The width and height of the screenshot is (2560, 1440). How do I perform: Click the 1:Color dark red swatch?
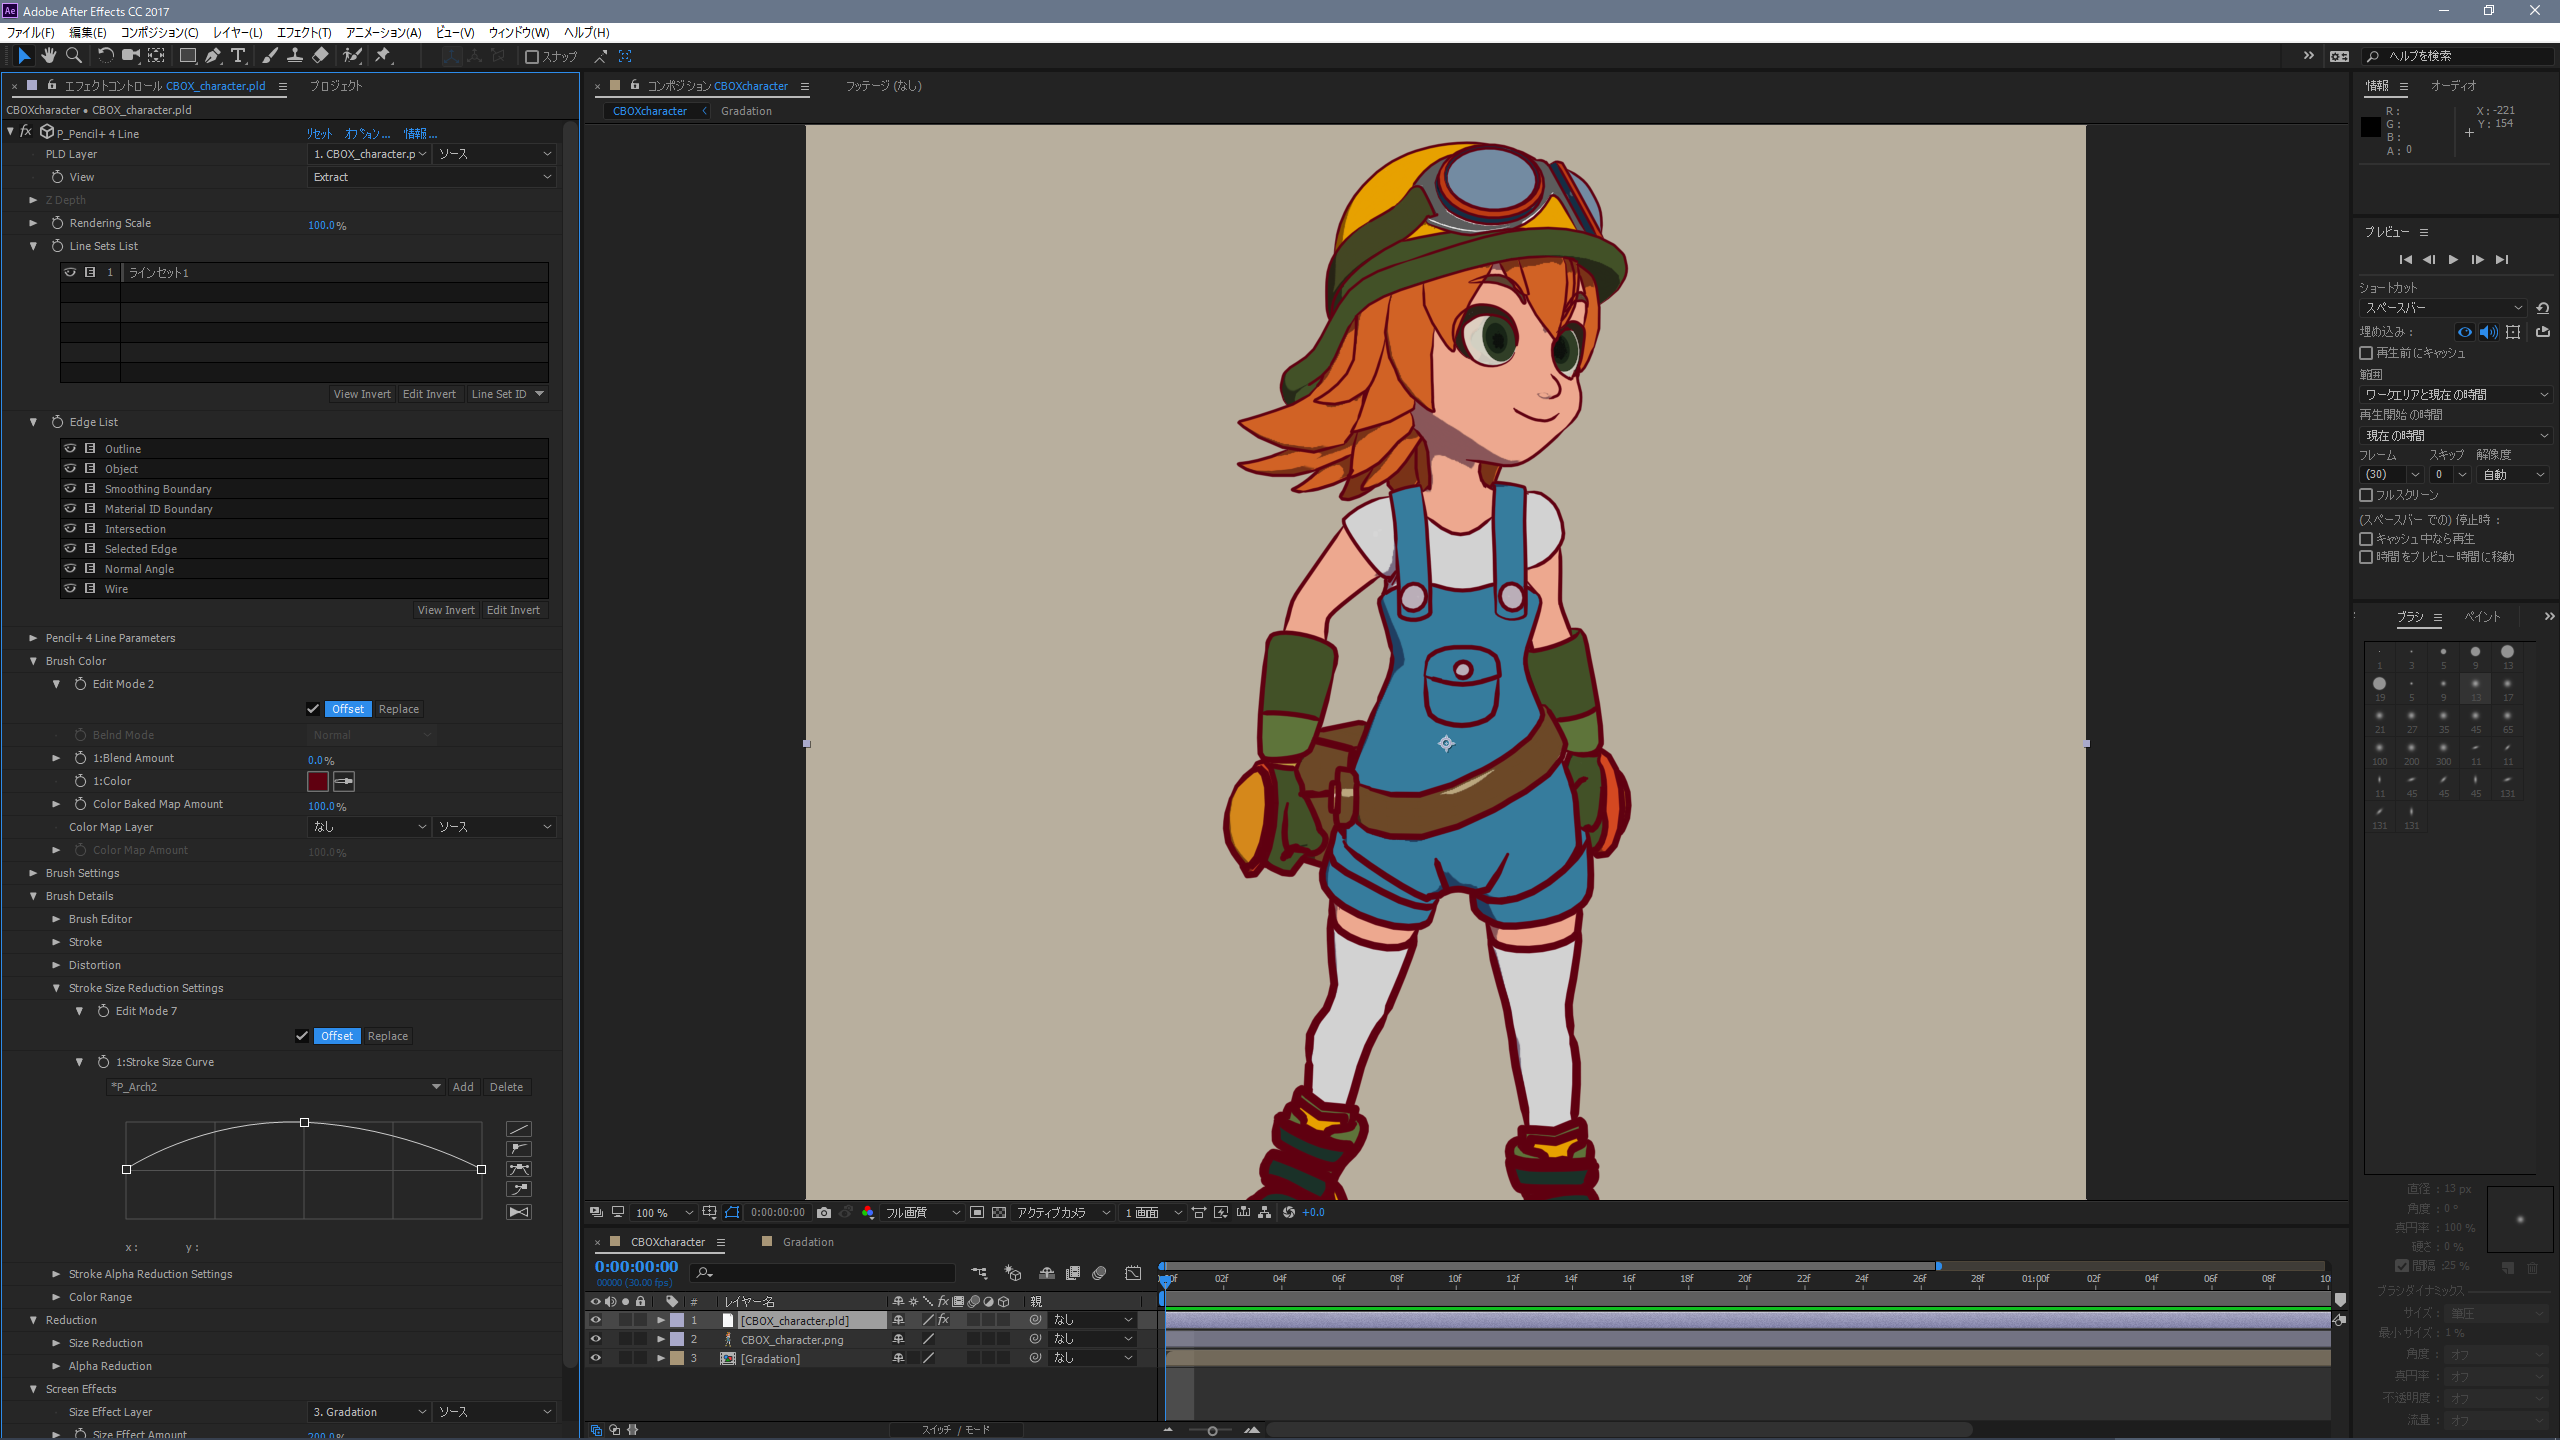tap(318, 782)
